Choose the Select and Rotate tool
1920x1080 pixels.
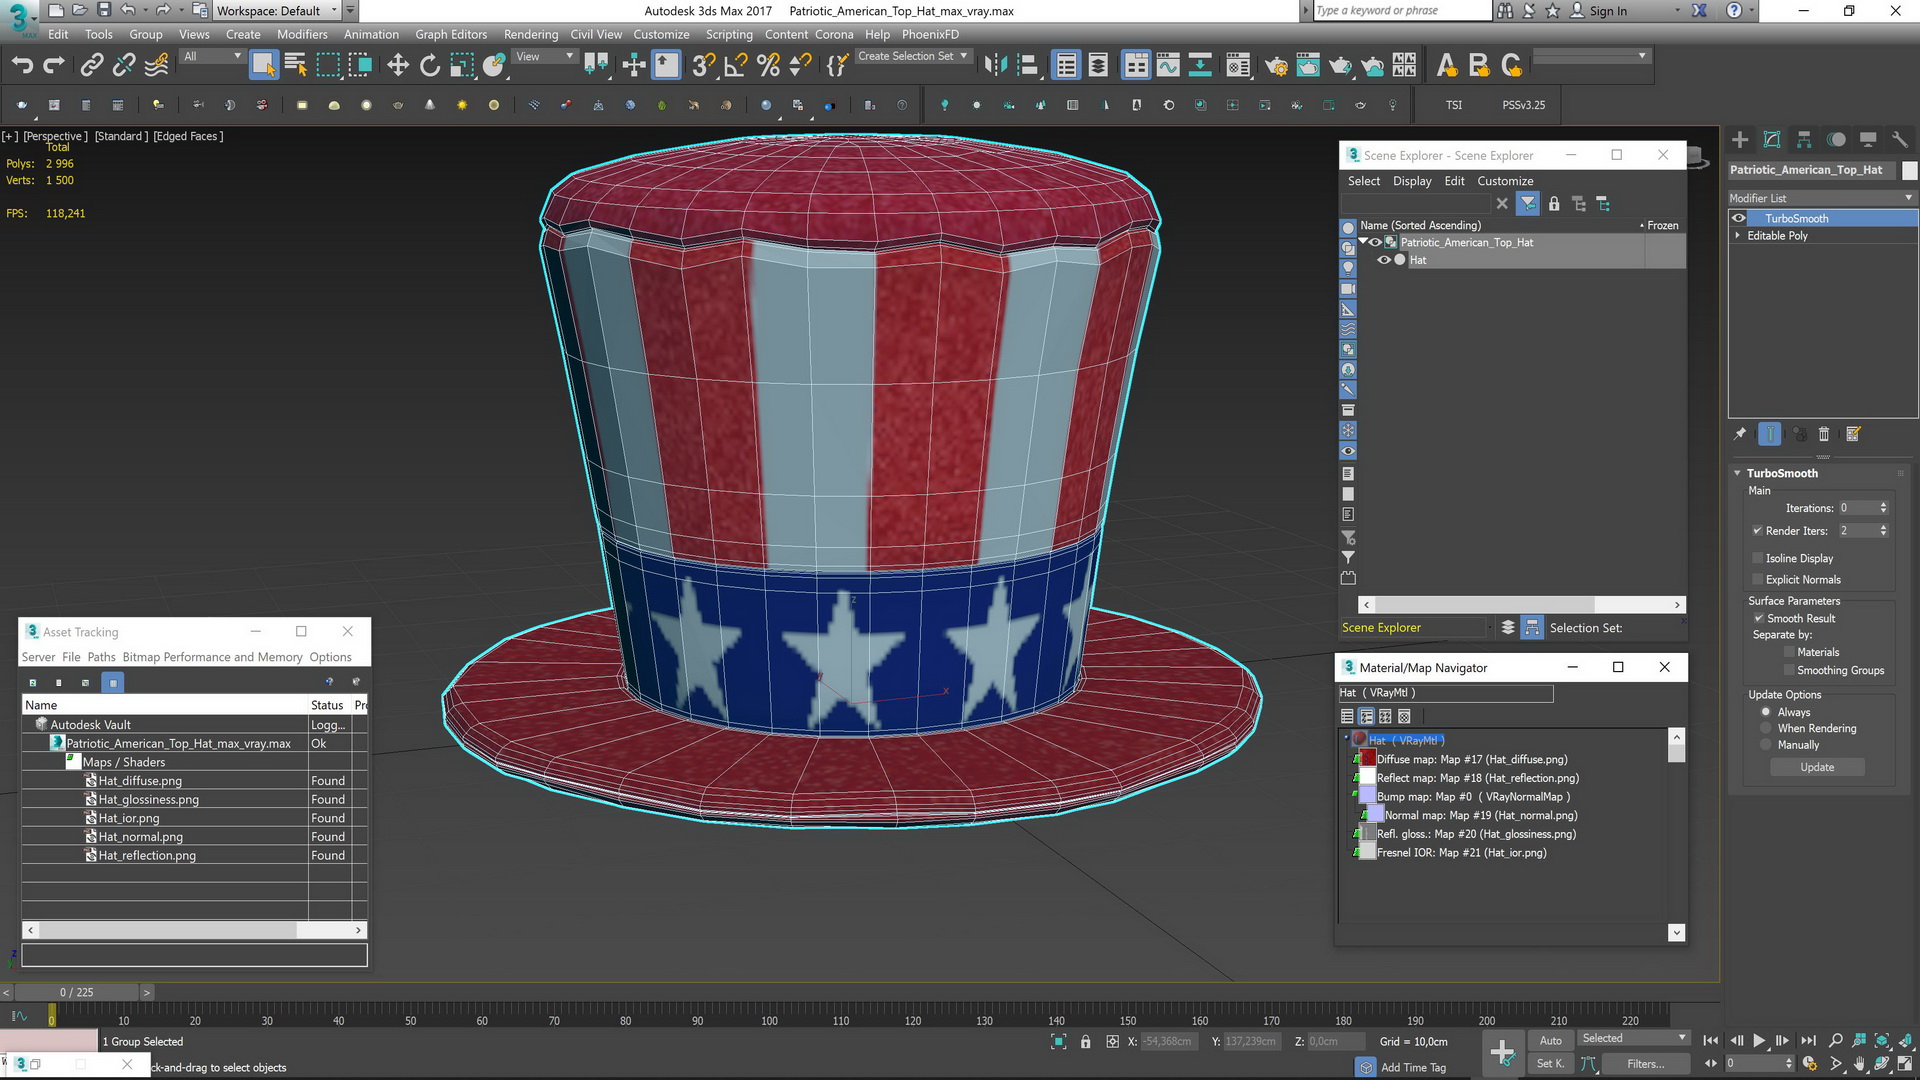(x=429, y=66)
